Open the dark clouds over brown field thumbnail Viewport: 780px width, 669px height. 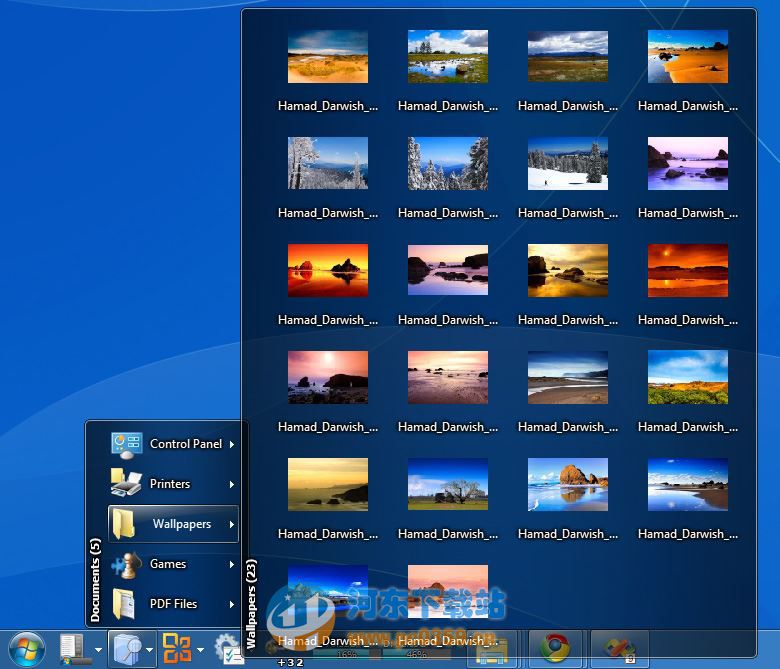[x=568, y=57]
